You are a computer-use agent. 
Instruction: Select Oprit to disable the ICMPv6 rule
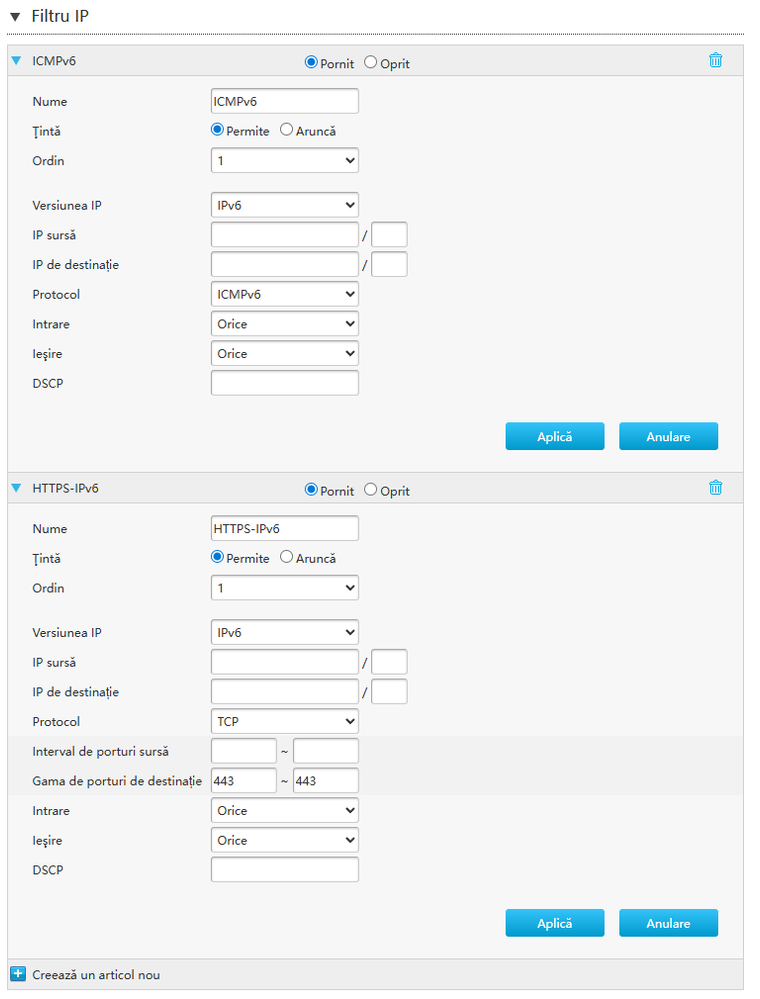pyautogui.click(x=370, y=62)
